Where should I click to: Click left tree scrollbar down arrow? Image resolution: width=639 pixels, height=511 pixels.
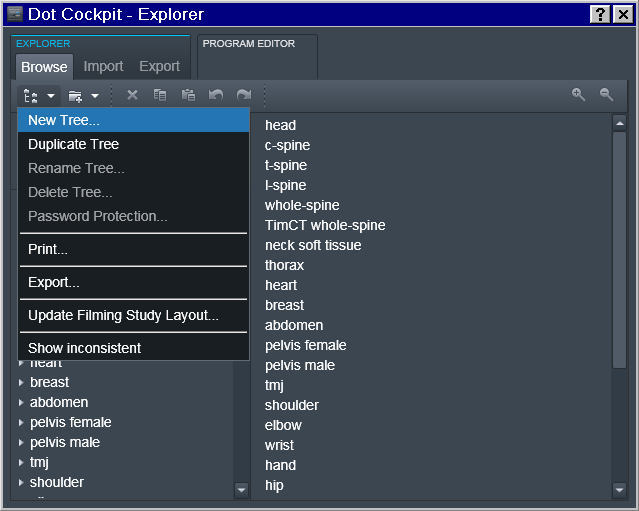coord(241,490)
